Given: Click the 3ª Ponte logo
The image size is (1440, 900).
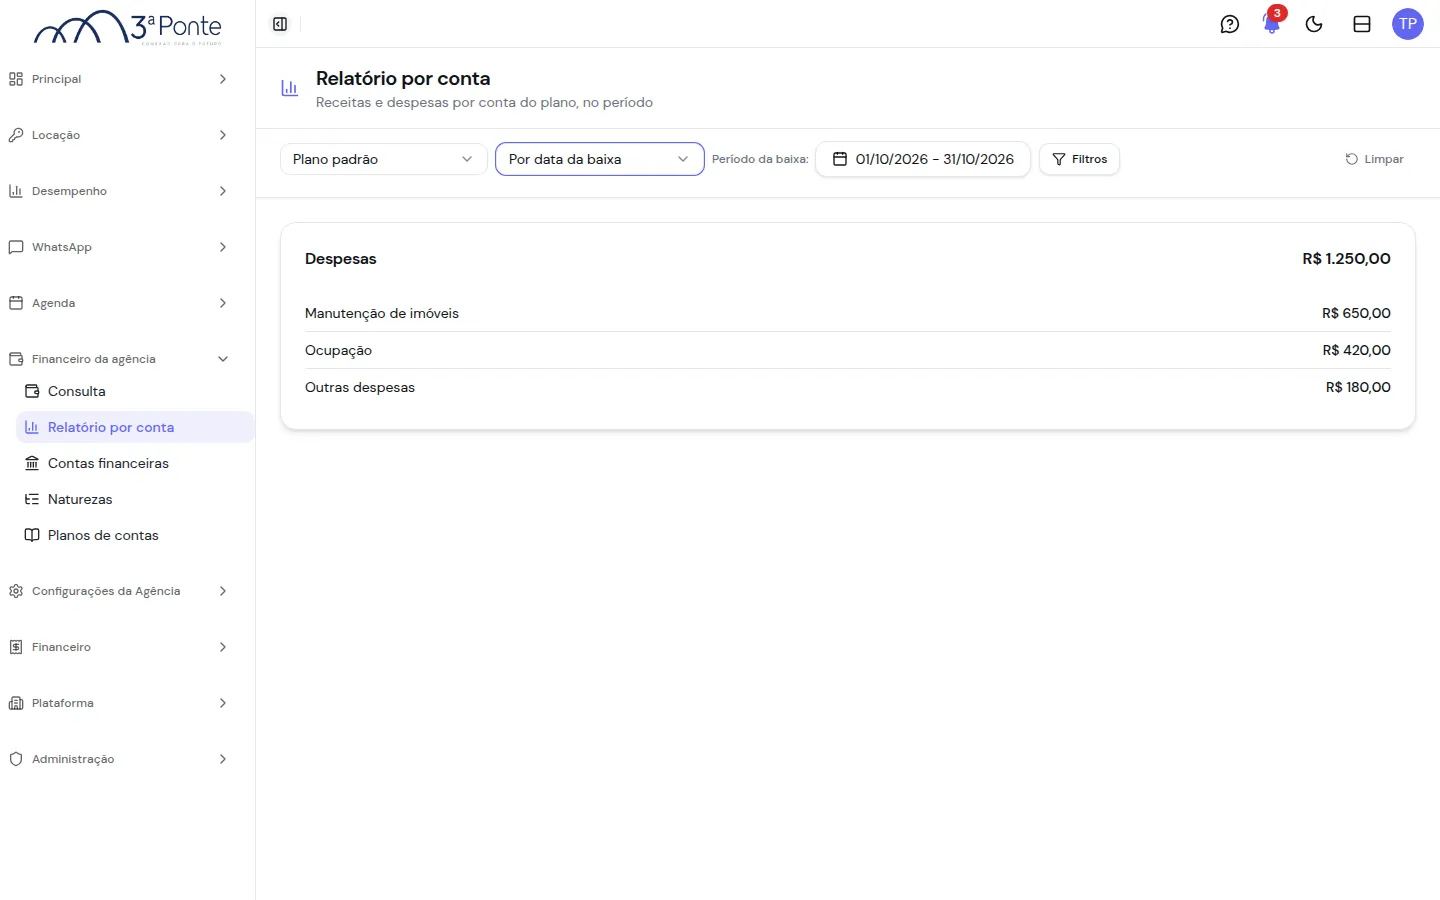Looking at the screenshot, I should 128,28.
